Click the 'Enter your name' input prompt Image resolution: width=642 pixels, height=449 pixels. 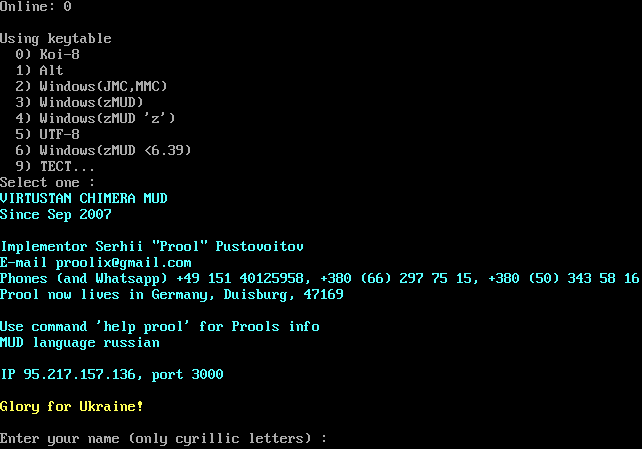coord(163,439)
